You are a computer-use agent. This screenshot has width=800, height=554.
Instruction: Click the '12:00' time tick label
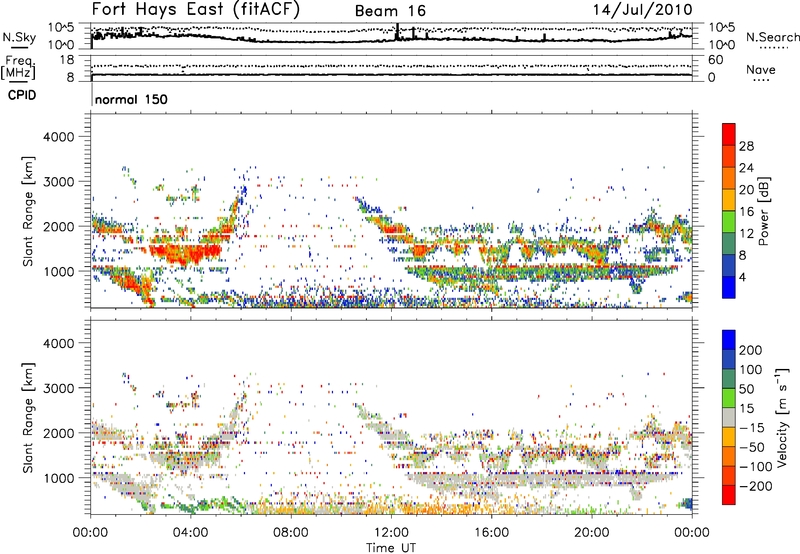(391, 533)
